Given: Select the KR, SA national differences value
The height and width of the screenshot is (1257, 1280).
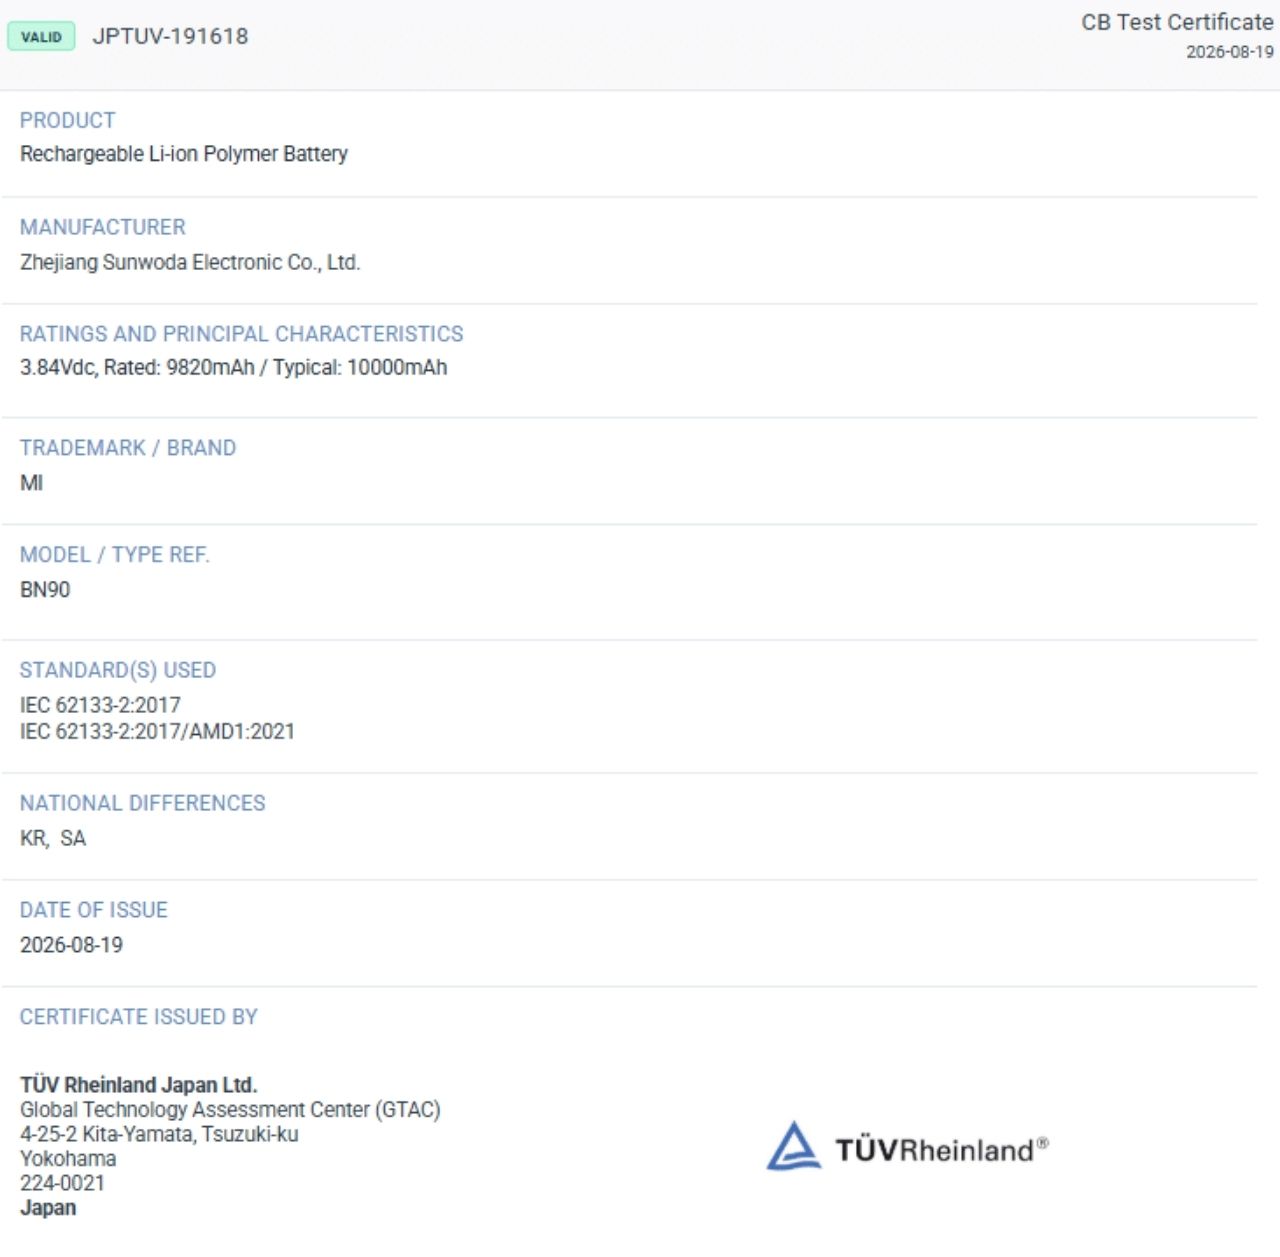Looking at the screenshot, I should [53, 838].
